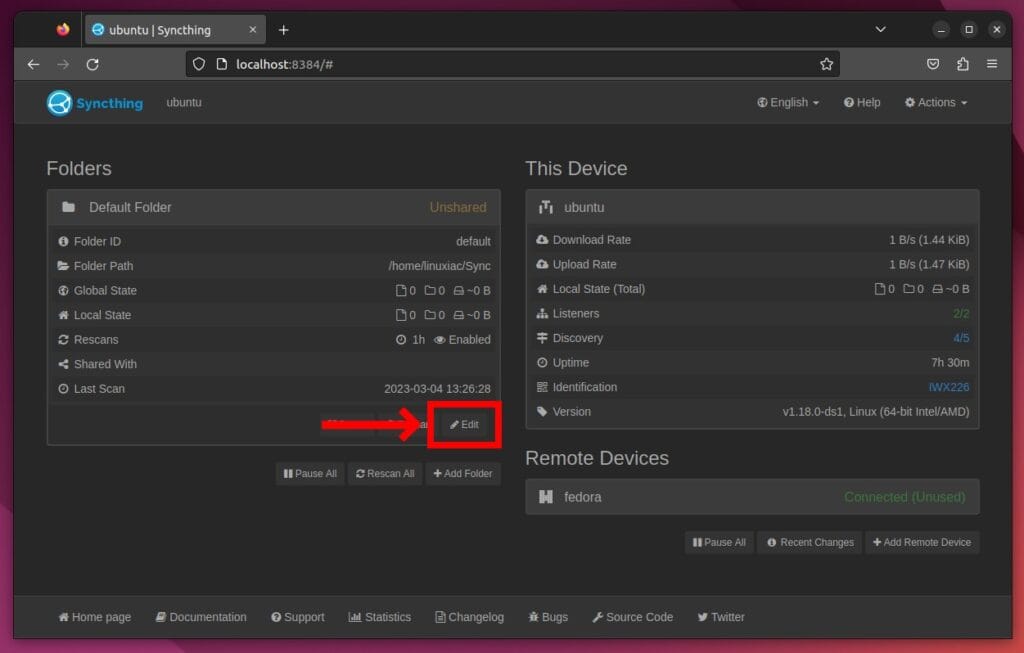Click the Unshared status label
The height and width of the screenshot is (653, 1024).
pyautogui.click(x=458, y=207)
